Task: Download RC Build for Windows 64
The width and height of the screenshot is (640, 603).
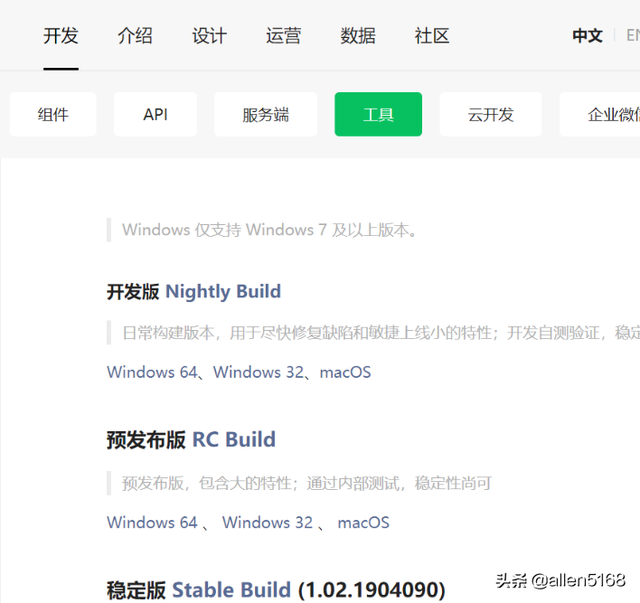Action: [x=152, y=523]
